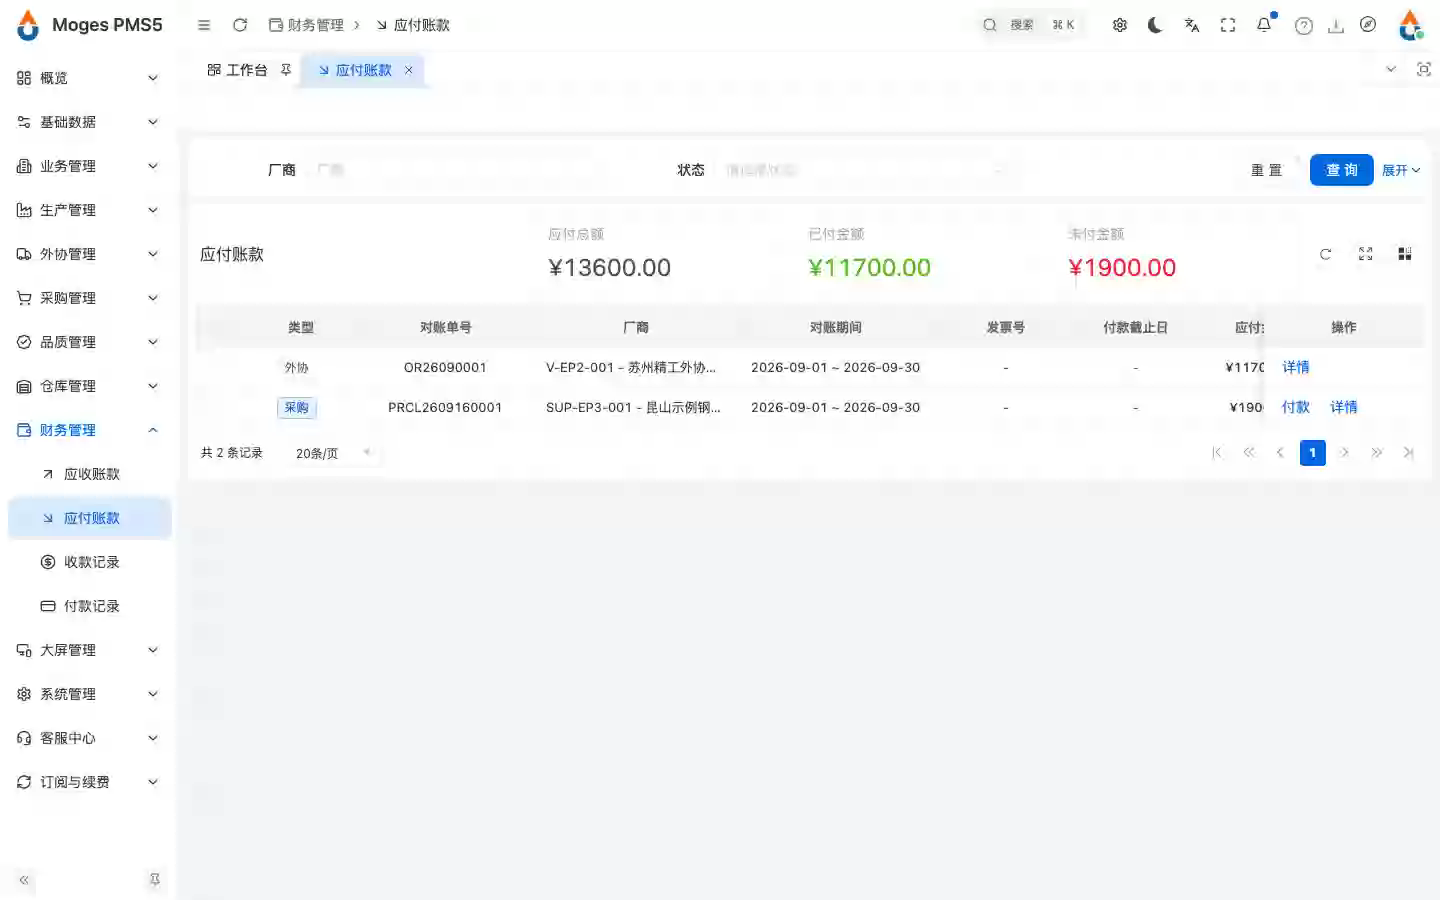This screenshot has width=1440, height=900.
Task: Expand the 采购管理 sidebar menu
Action: 88,298
